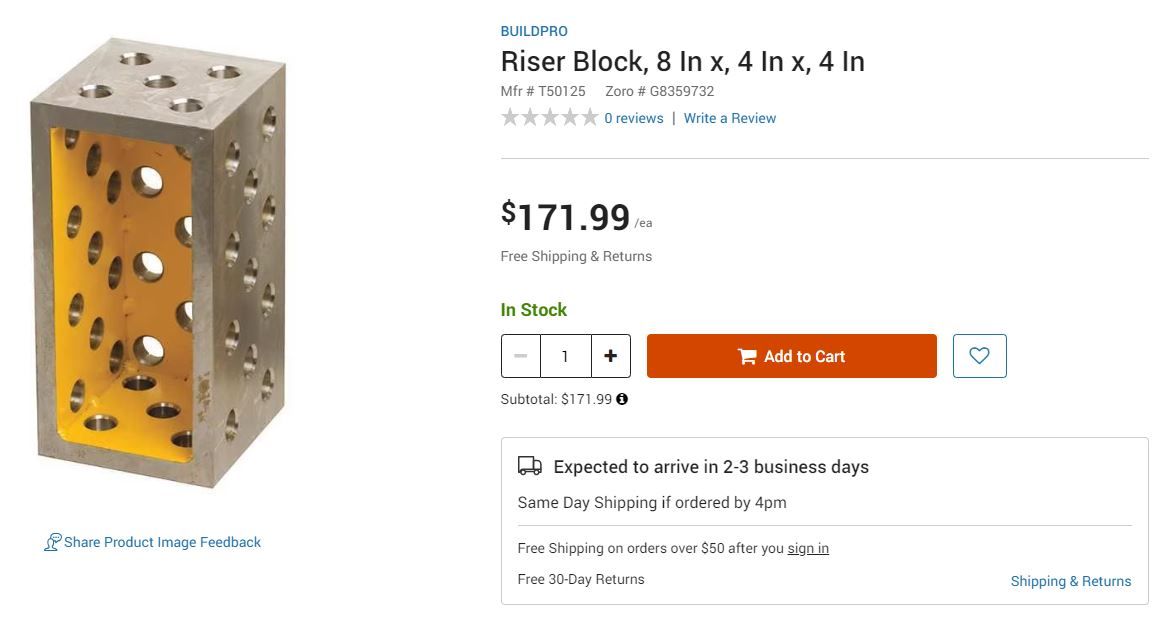The height and width of the screenshot is (619, 1164).
Task: Click the info icon beside Subtotal
Action: click(x=622, y=399)
